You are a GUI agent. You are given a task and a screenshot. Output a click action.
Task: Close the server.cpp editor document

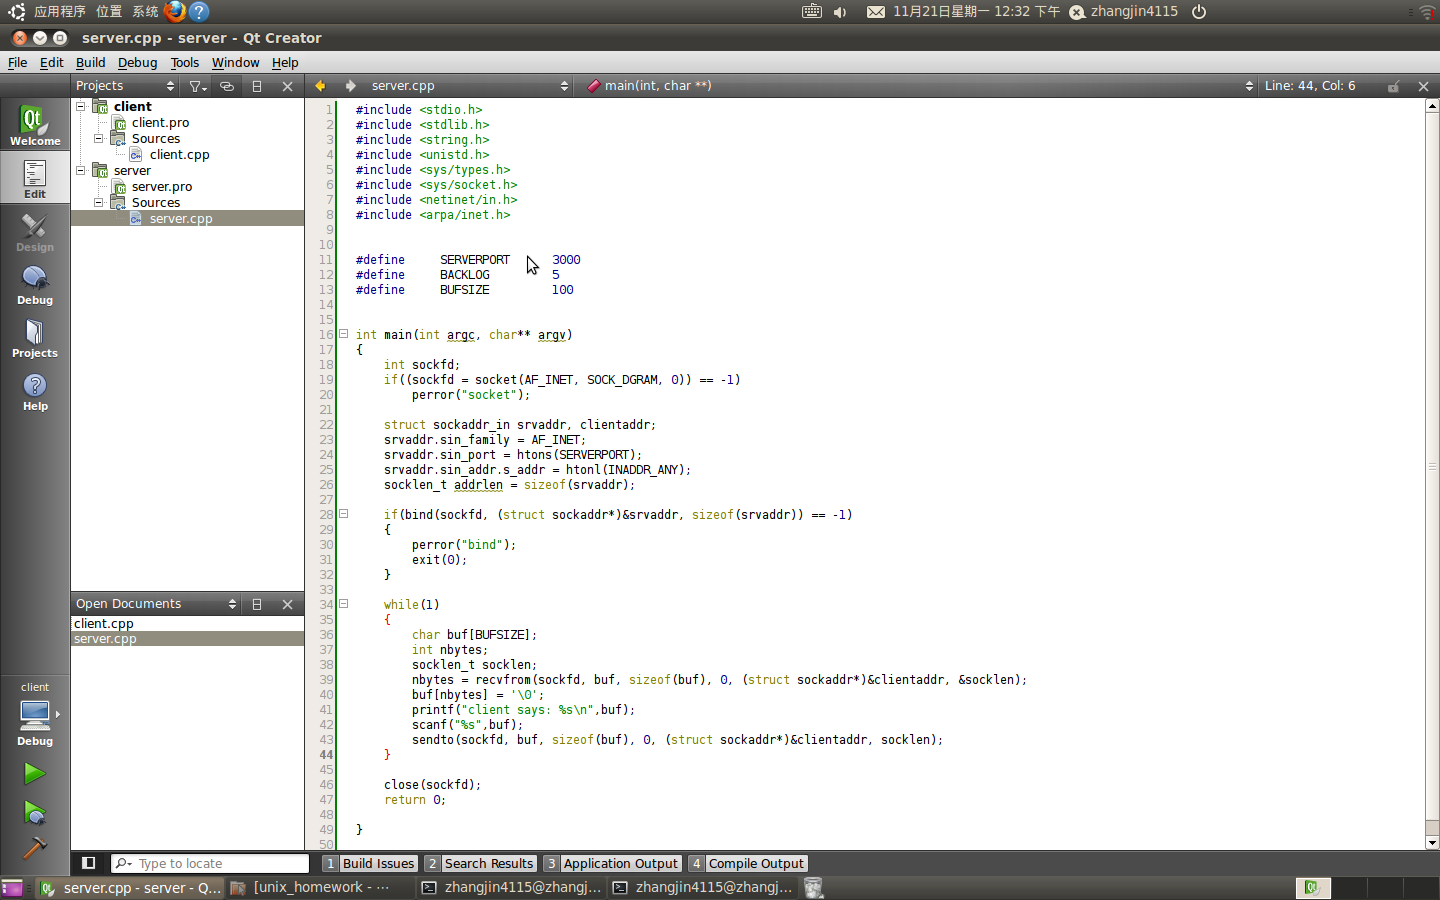[1423, 86]
